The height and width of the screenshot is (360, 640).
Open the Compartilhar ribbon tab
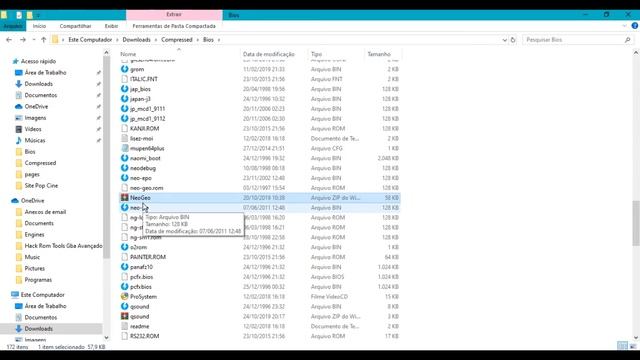pos(75,26)
